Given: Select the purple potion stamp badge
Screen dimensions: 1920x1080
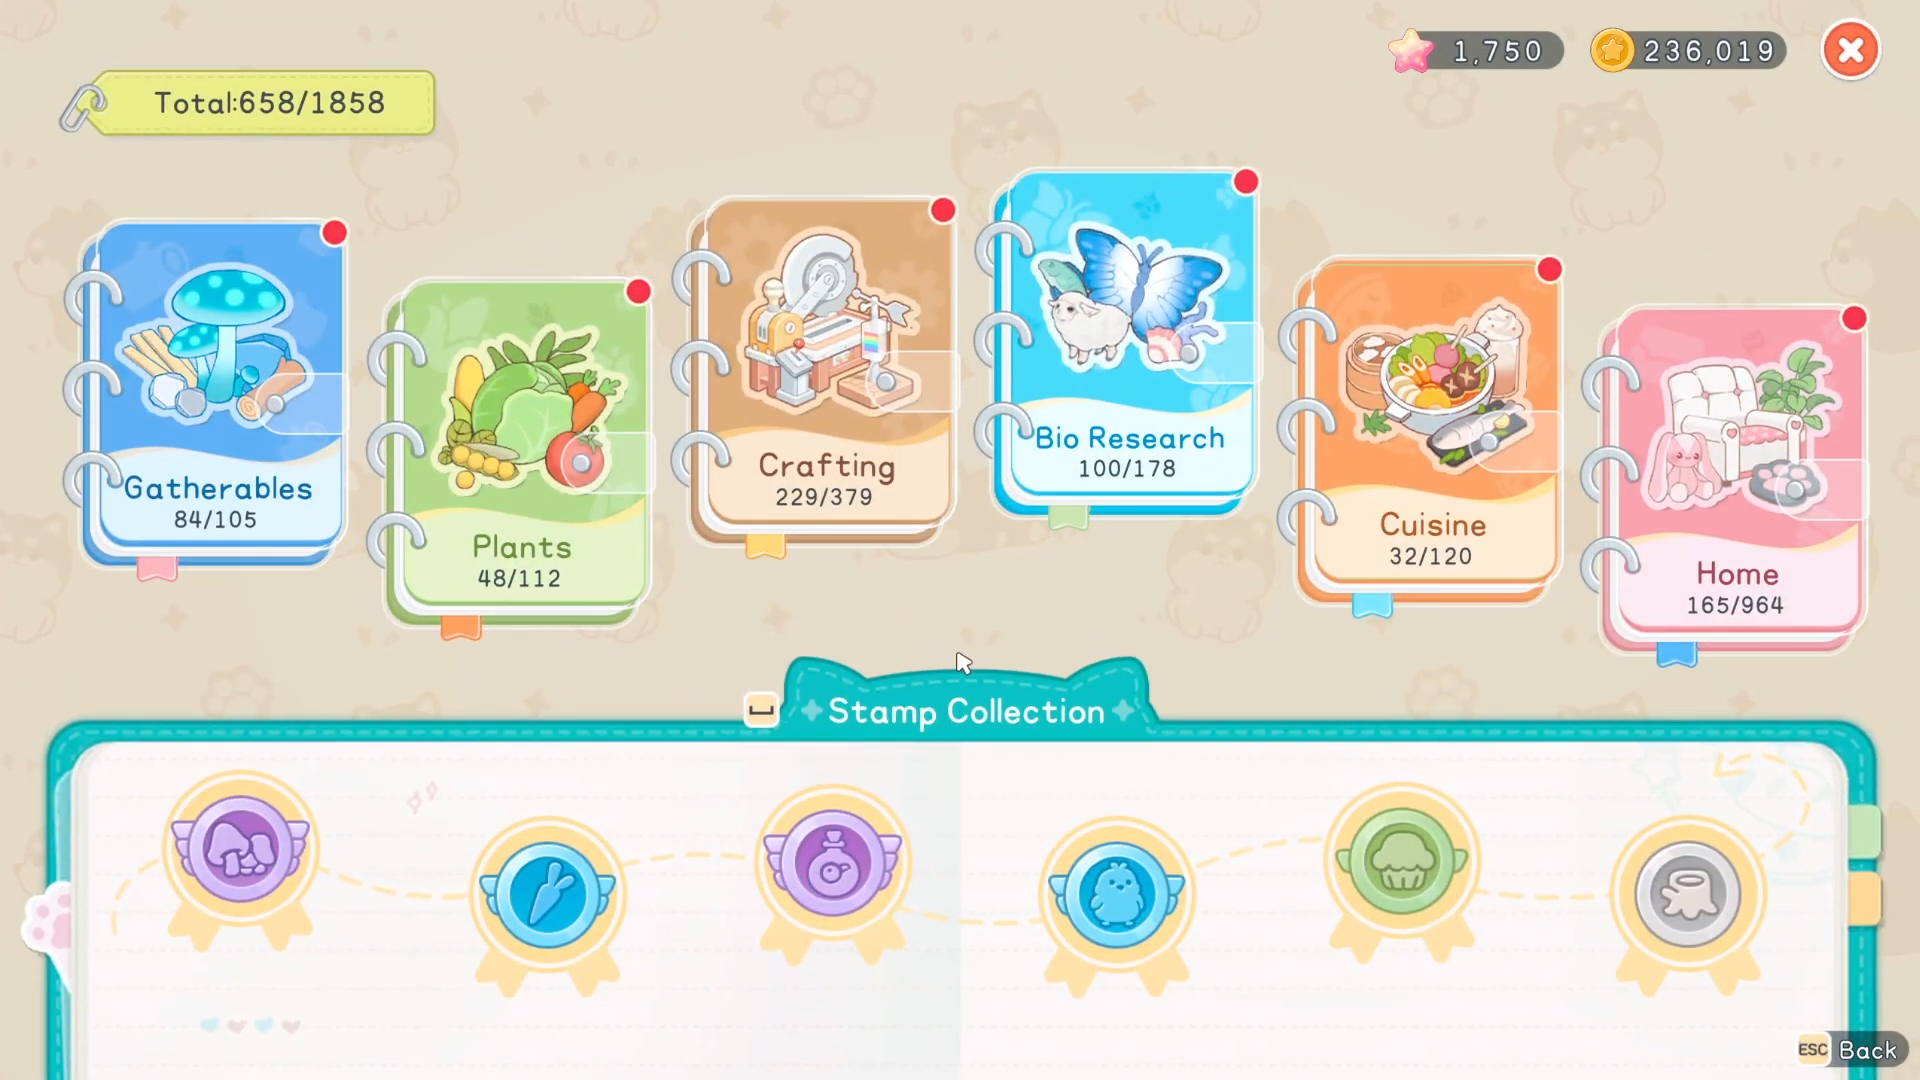Looking at the screenshot, I should pos(833,865).
